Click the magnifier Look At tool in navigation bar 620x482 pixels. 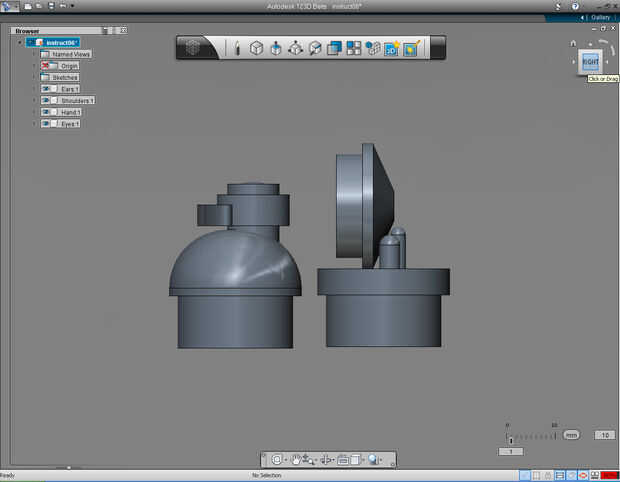click(372, 459)
